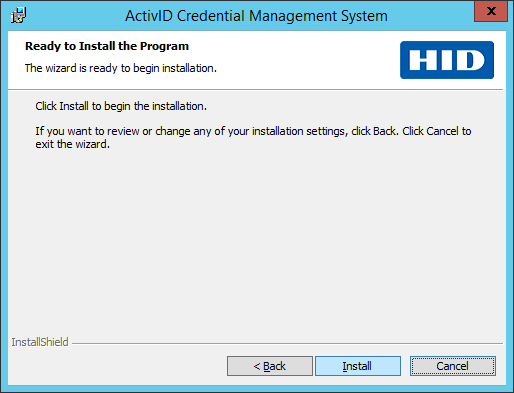Click 'Click Cancel to' in the paragraph text

(x=437, y=131)
